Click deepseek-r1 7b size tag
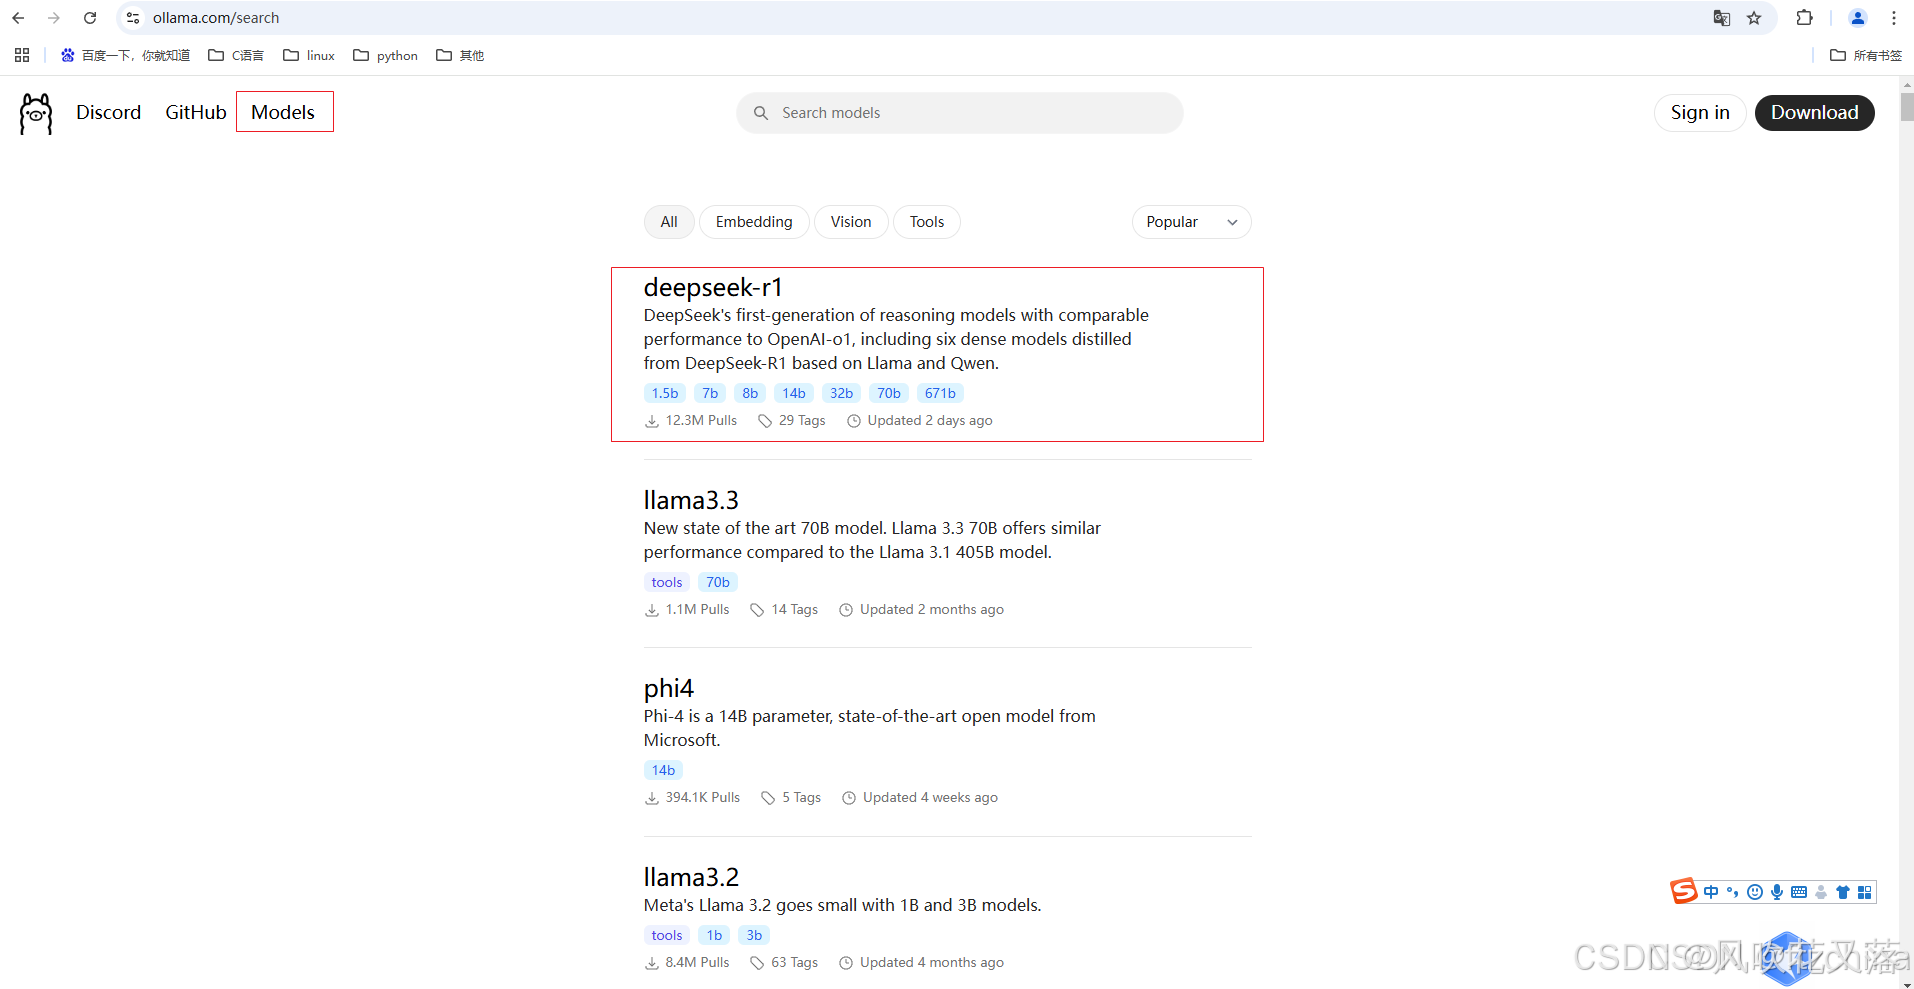This screenshot has height=989, width=1914. (x=710, y=393)
